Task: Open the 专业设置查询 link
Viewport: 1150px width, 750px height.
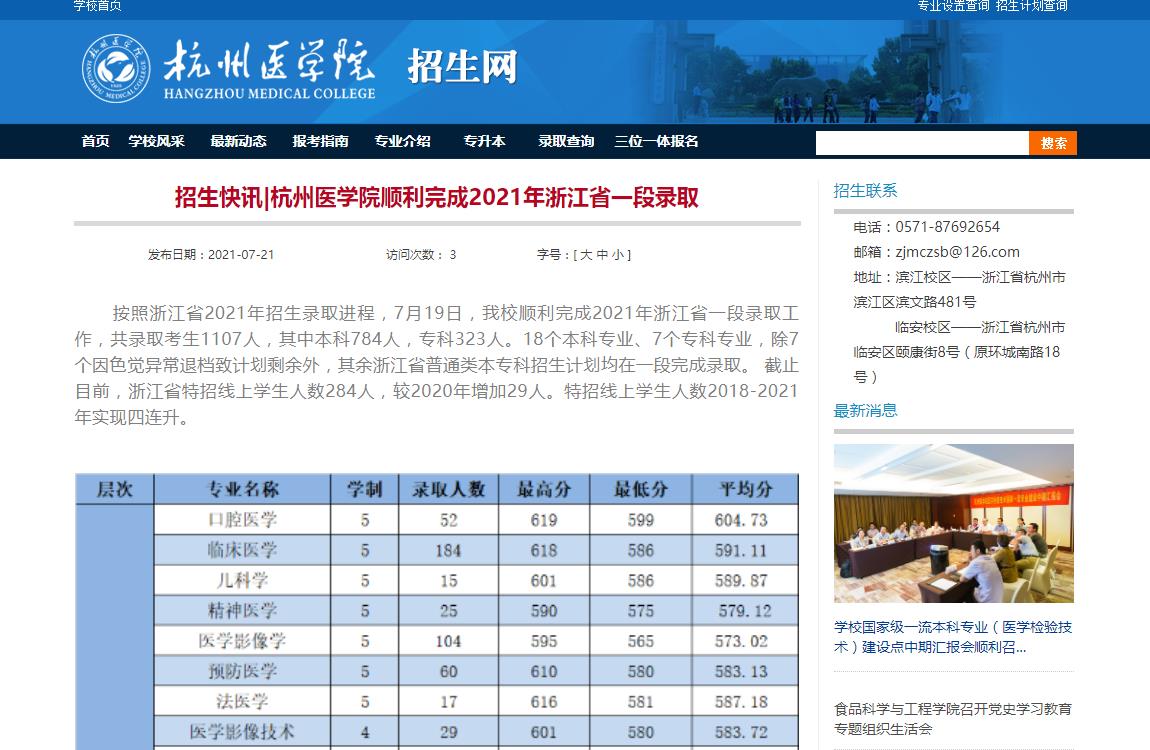Action: click(953, 6)
